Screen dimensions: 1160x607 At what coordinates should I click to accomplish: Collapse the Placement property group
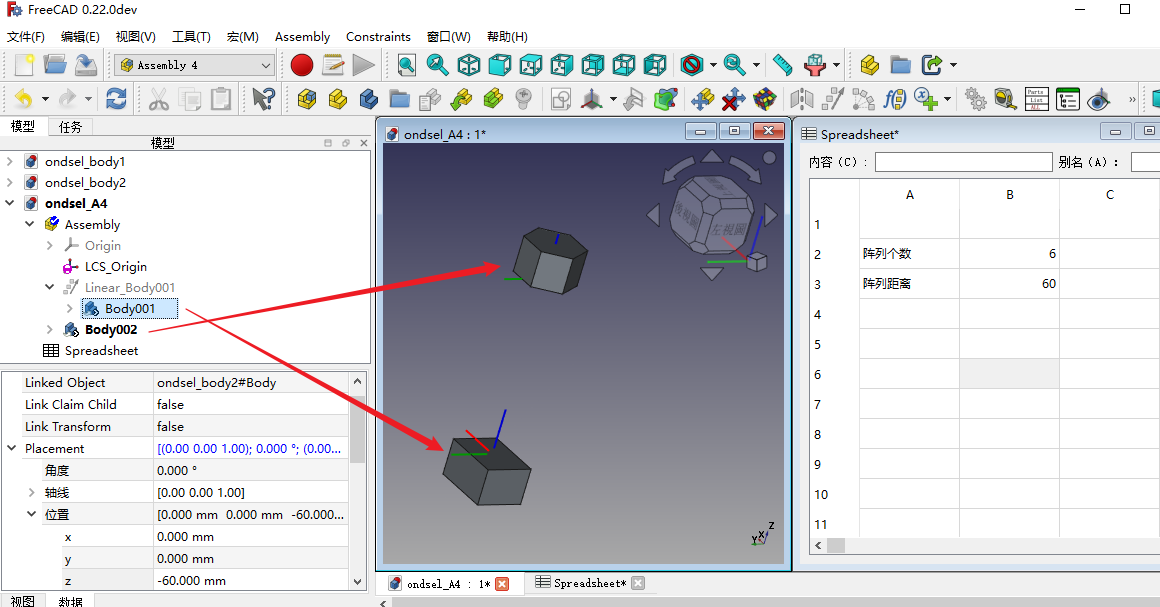(x=11, y=449)
